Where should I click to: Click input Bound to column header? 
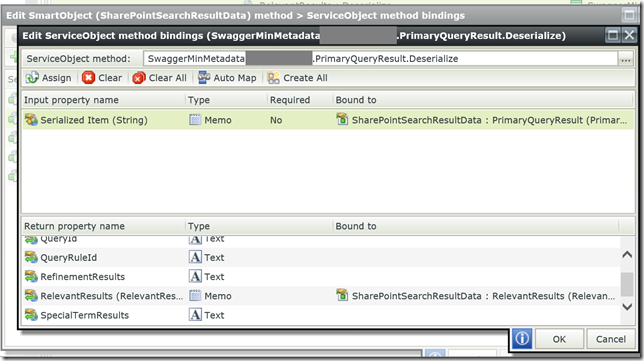coord(356,100)
